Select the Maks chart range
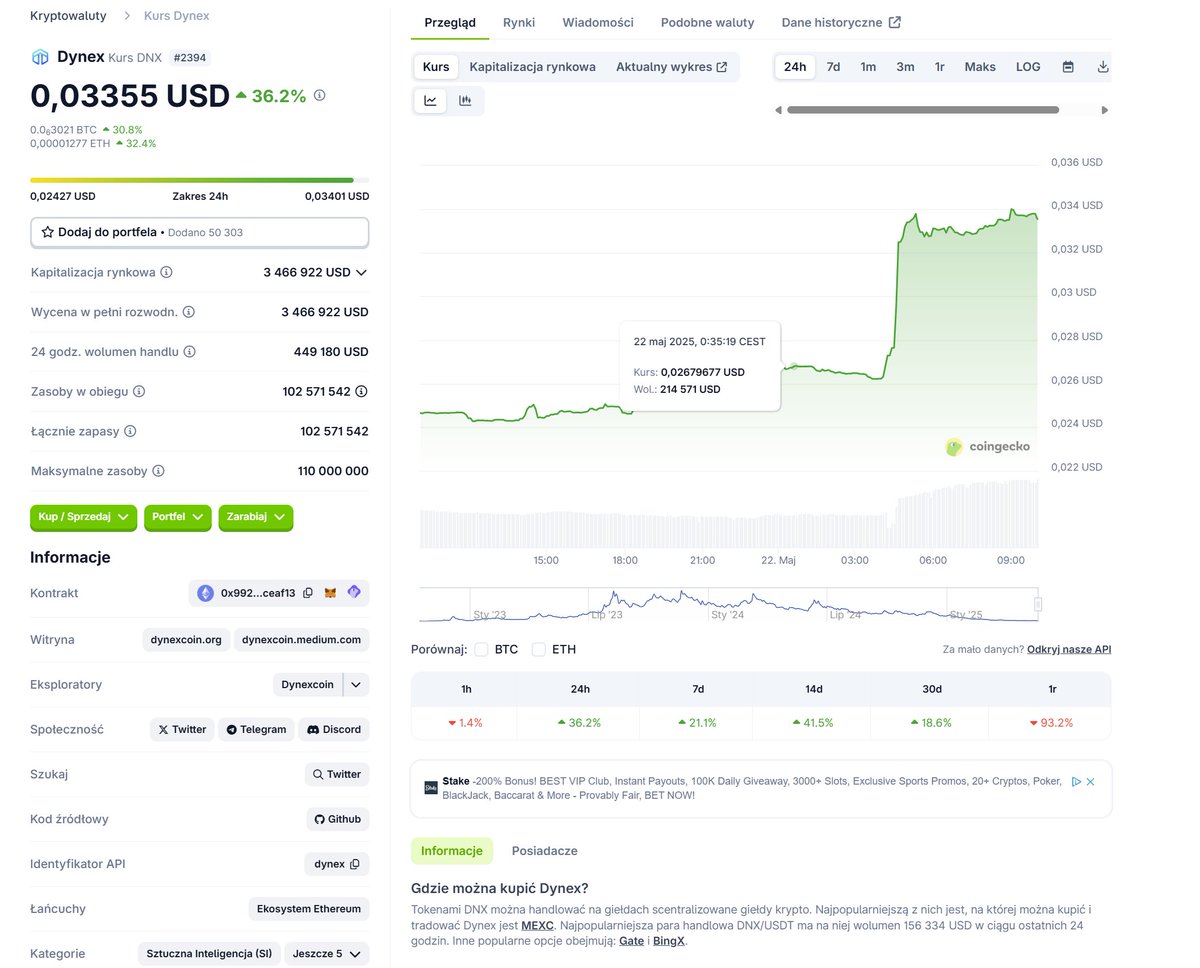The width and height of the screenshot is (1200, 968). 980,67
